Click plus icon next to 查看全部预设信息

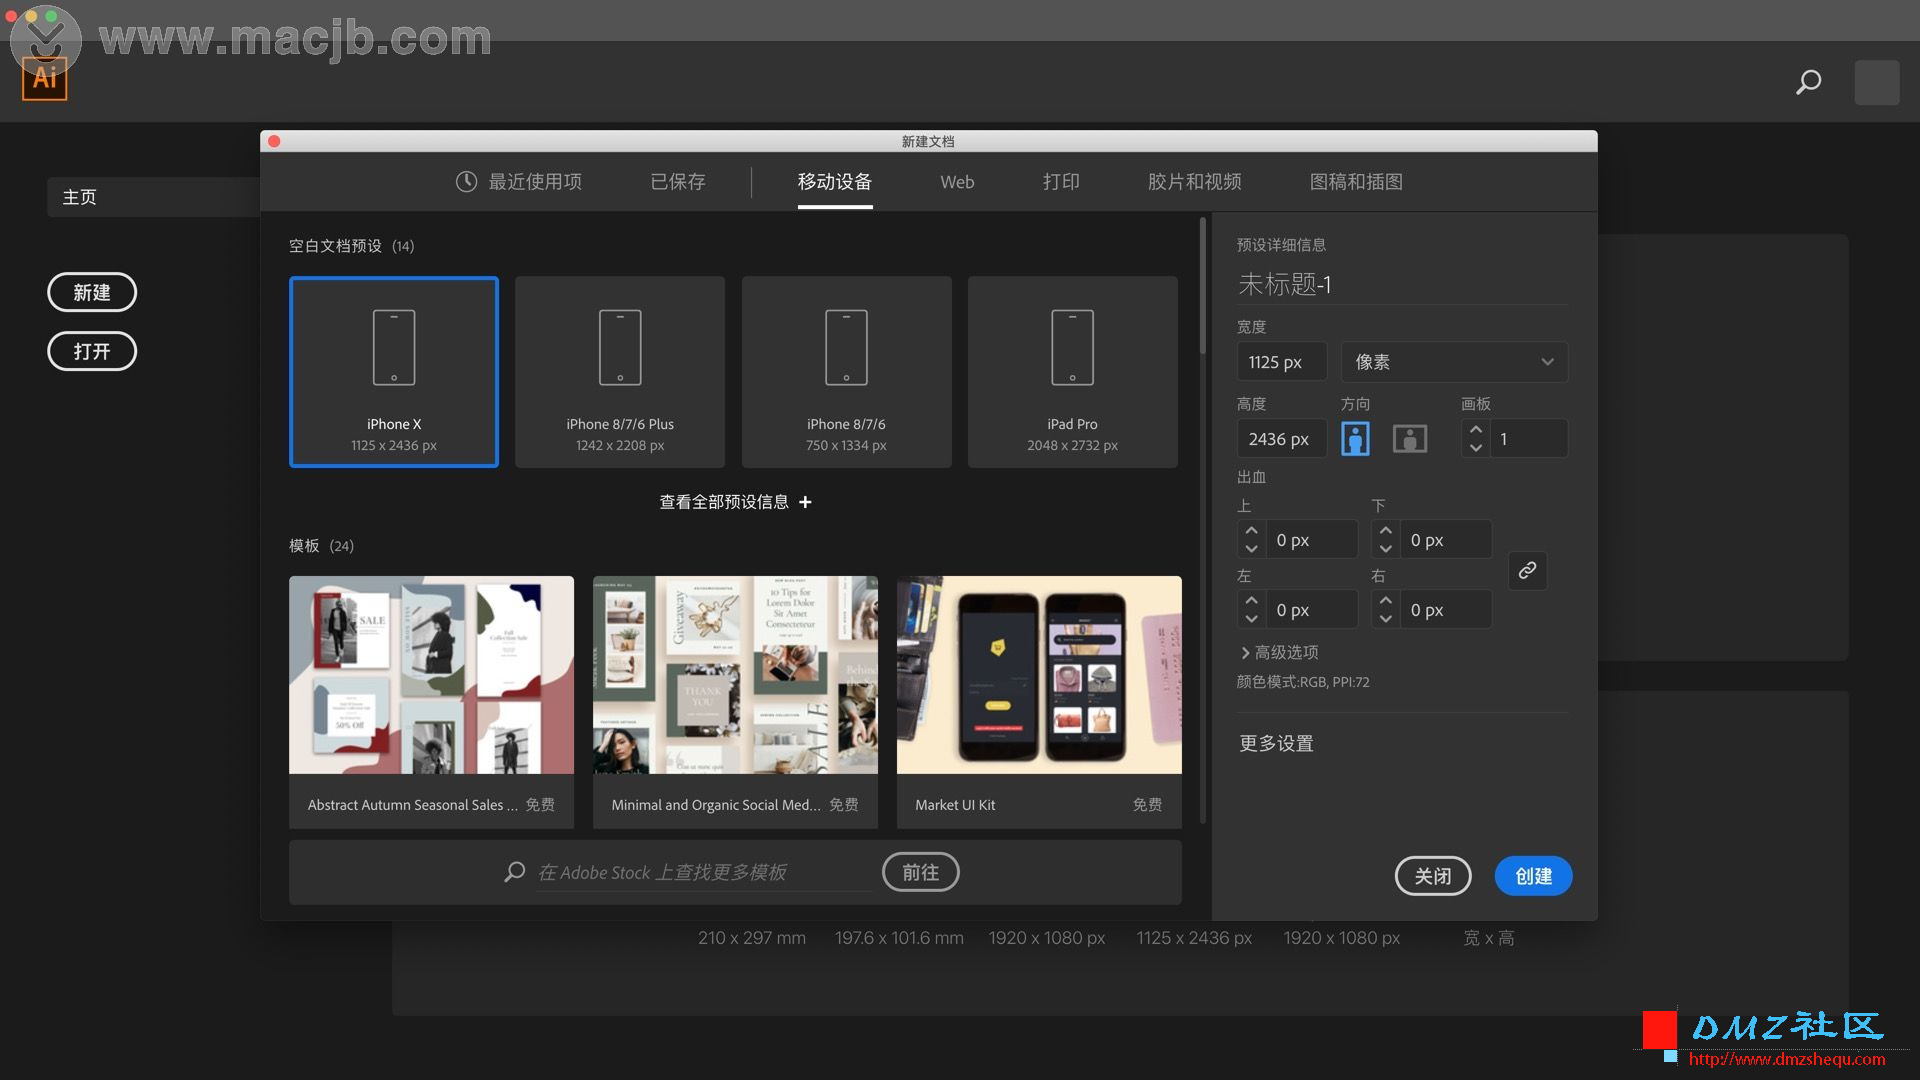805,502
